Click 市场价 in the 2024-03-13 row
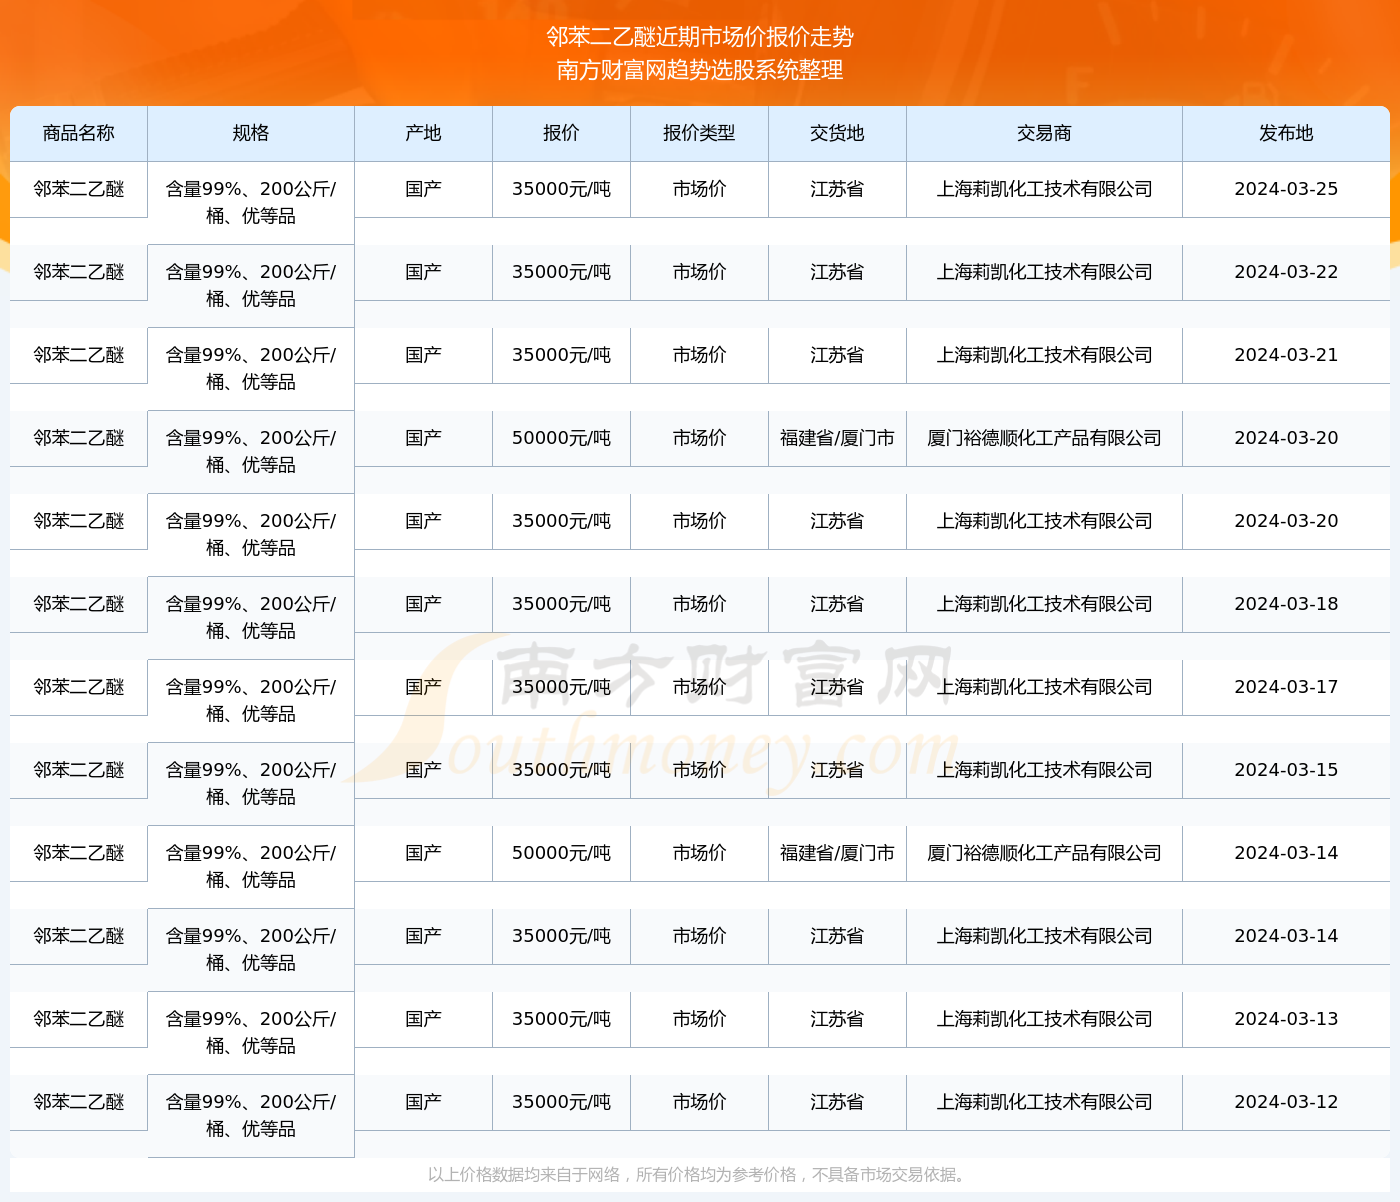The height and width of the screenshot is (1202, 1400). (700, 1019)
